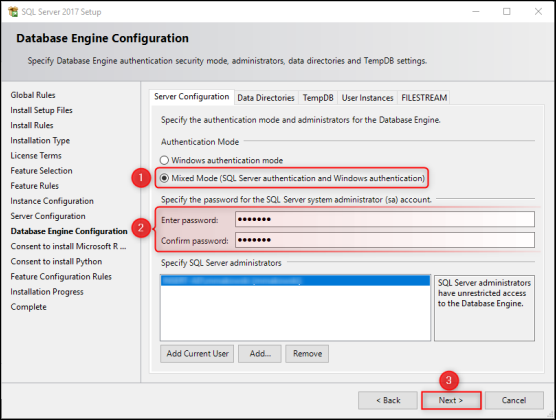
Task: Click Server Configuration step in sidebar
Action: tap(48, 216)
